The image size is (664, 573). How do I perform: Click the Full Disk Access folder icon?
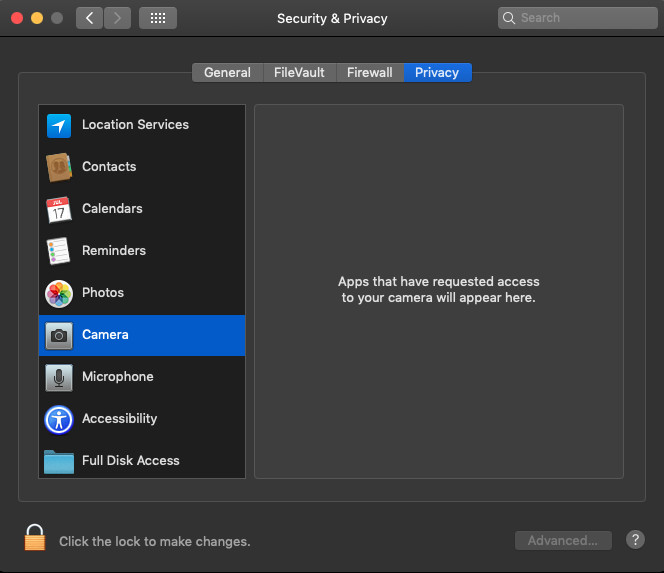tap(59, 462)
